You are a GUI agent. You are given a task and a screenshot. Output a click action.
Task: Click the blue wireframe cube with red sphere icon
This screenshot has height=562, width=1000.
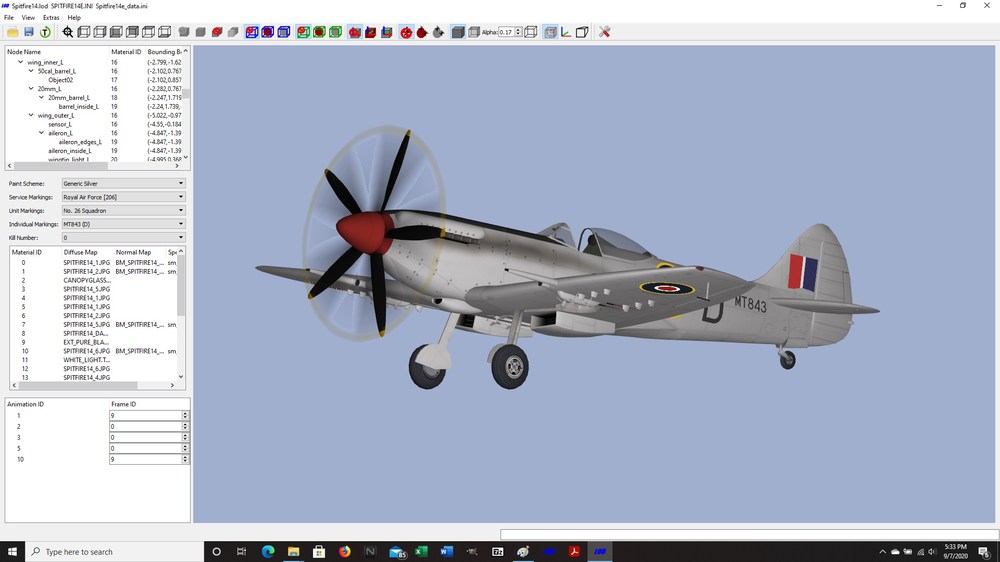[252, 32]
